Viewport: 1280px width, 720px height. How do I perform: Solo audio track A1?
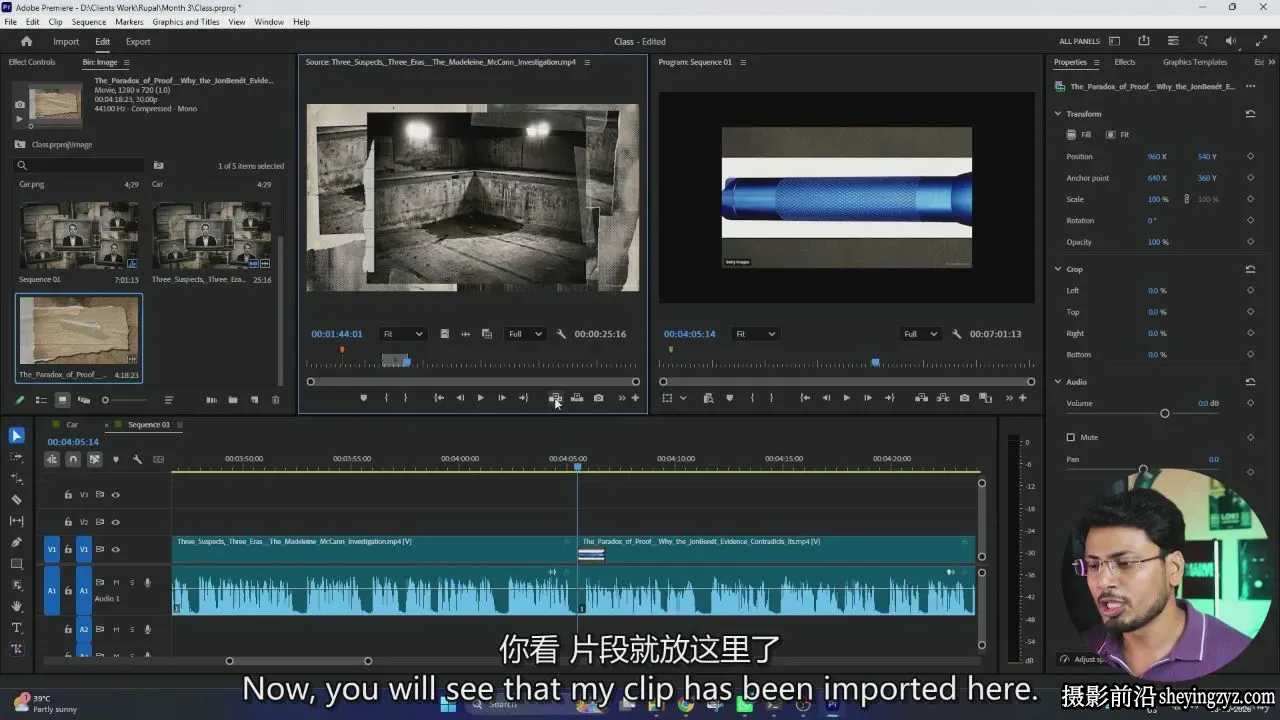tap(131, 582)
